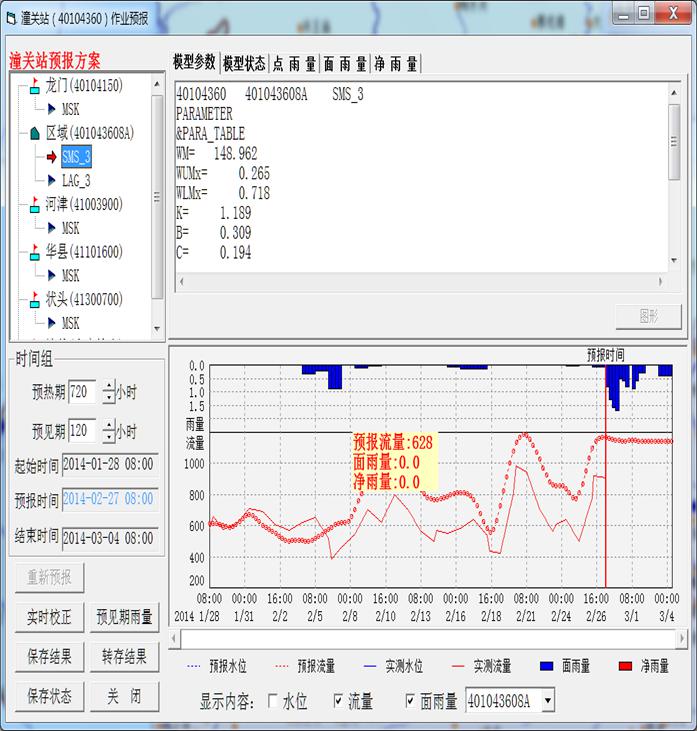Click the tree panel scroll up arrow
The width and height of the screenshot is (697, 731).
(x=157, y=84)
